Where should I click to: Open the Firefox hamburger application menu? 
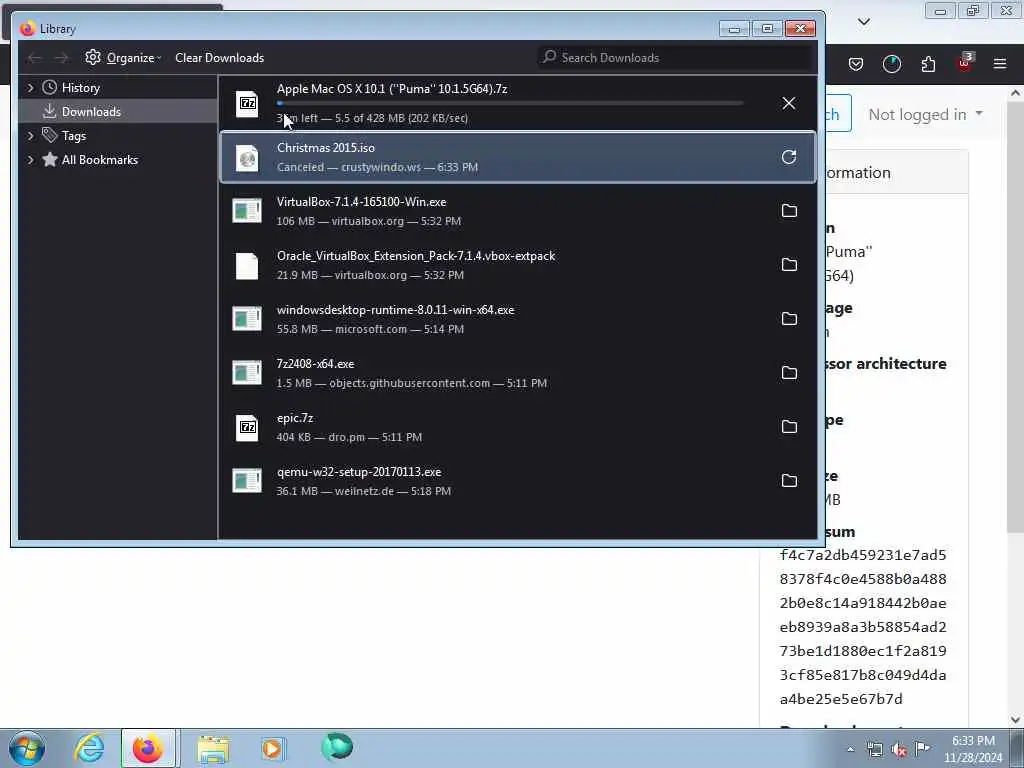pos(1000,64)
